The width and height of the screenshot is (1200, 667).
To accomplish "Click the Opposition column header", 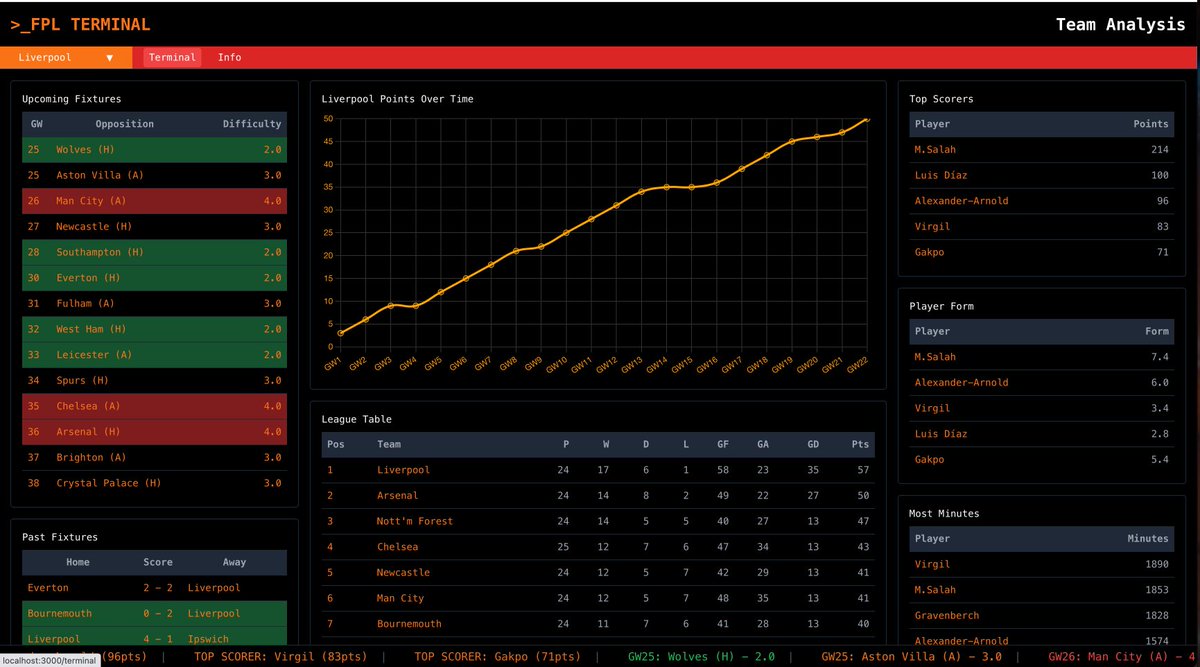I will [x=125, y=124].
